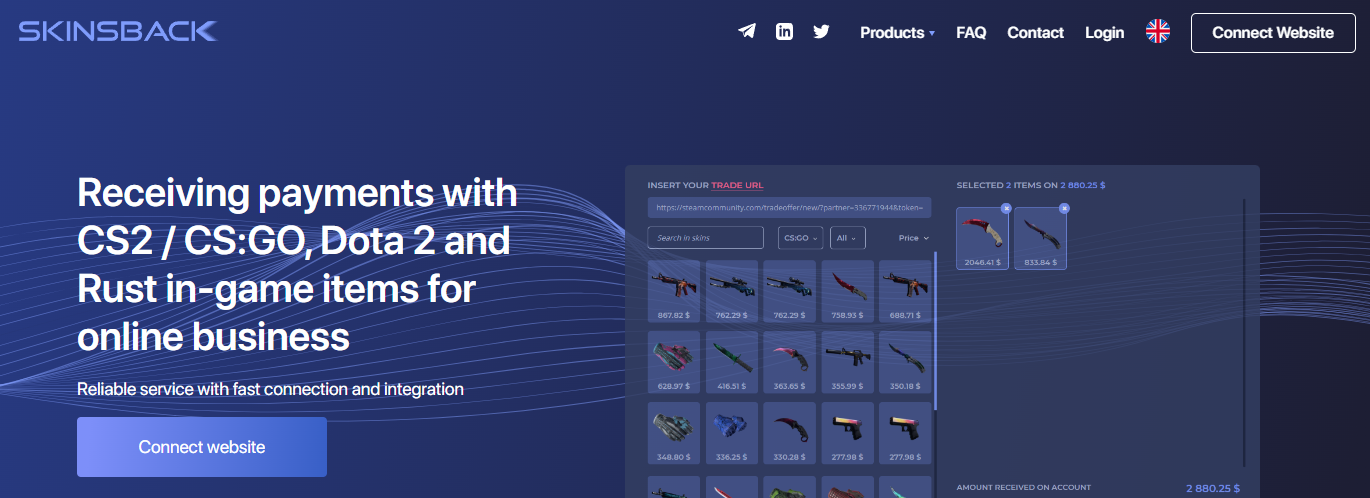Select the 628.97 $ gloves skin
Screen dimensions: 1370x498
click(674, 361)
